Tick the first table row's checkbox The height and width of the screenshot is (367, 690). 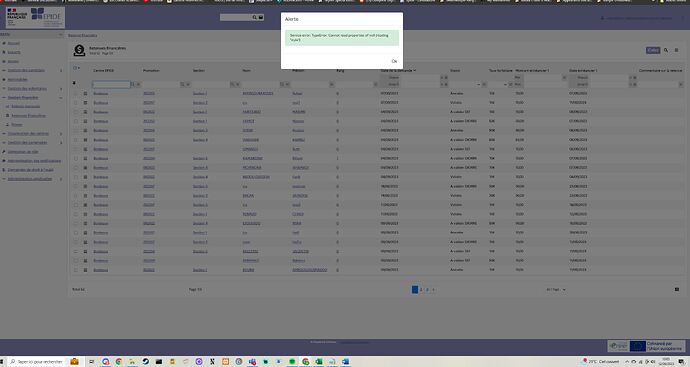click(x=76, y=93)
